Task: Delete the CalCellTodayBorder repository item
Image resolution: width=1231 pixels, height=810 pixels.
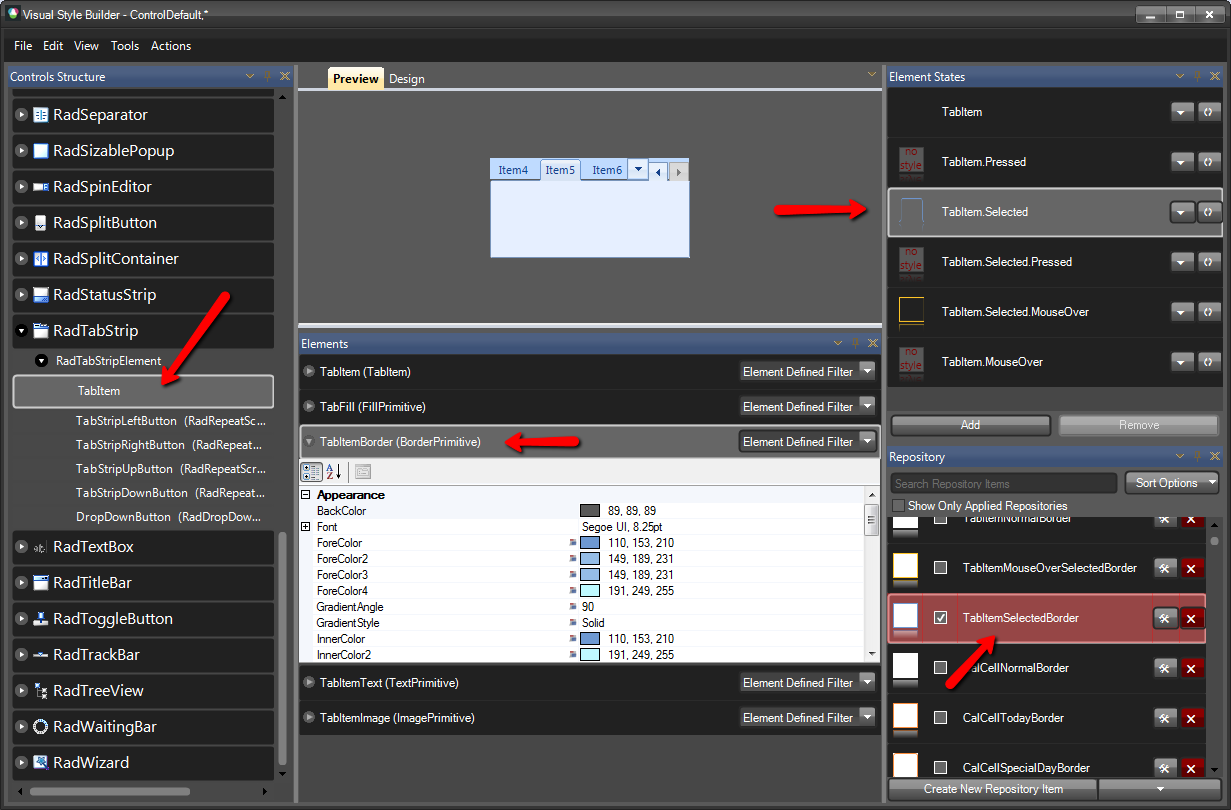Action: (1191, 718)
